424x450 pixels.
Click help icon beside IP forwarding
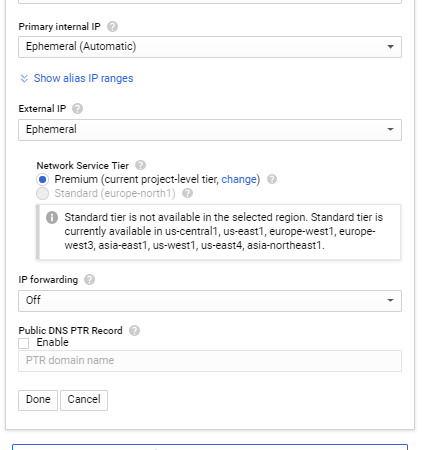[x=89, y=280]
